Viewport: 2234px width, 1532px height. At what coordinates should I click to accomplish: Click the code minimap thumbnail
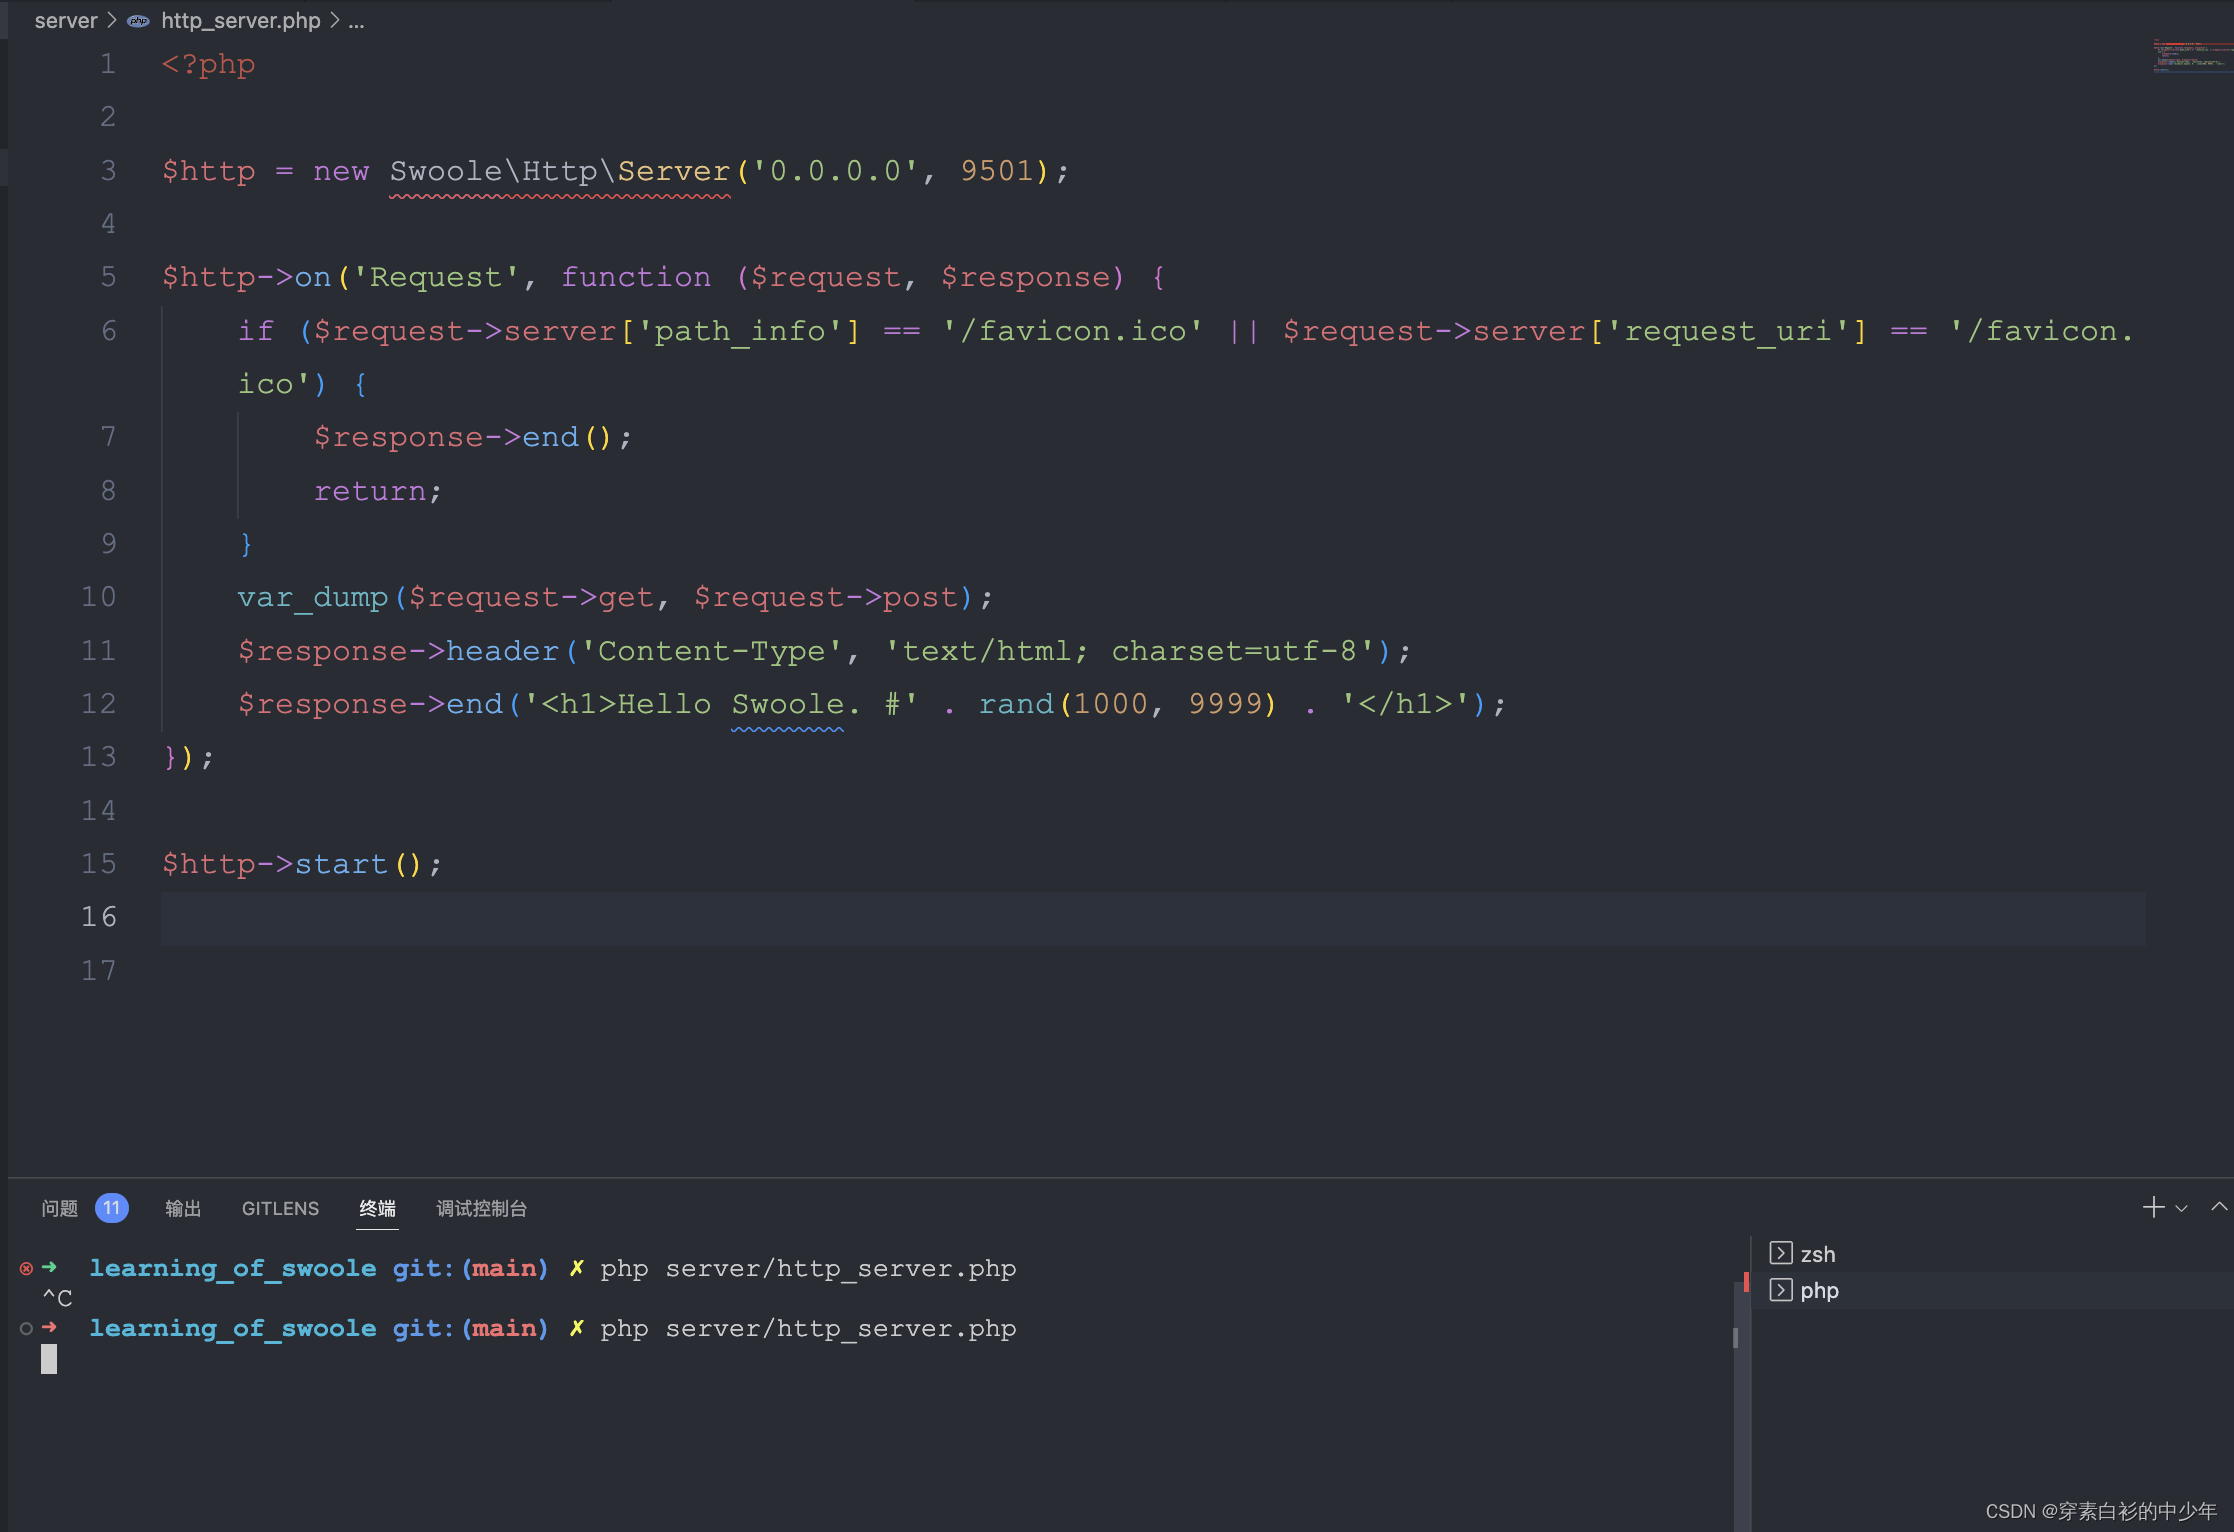(2190, 56)
